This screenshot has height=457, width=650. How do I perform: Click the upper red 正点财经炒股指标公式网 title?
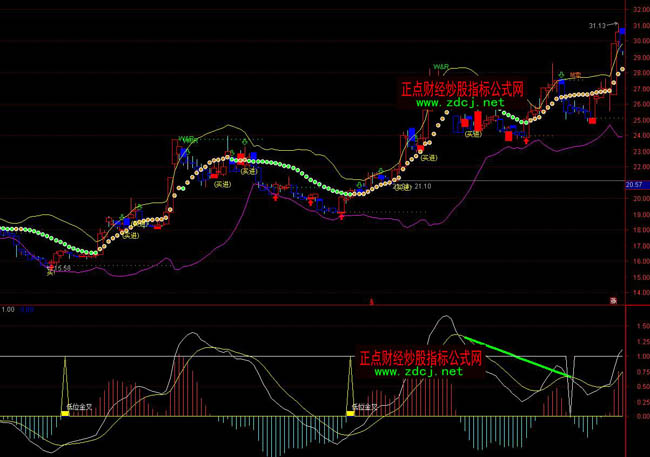click(462, 88)
